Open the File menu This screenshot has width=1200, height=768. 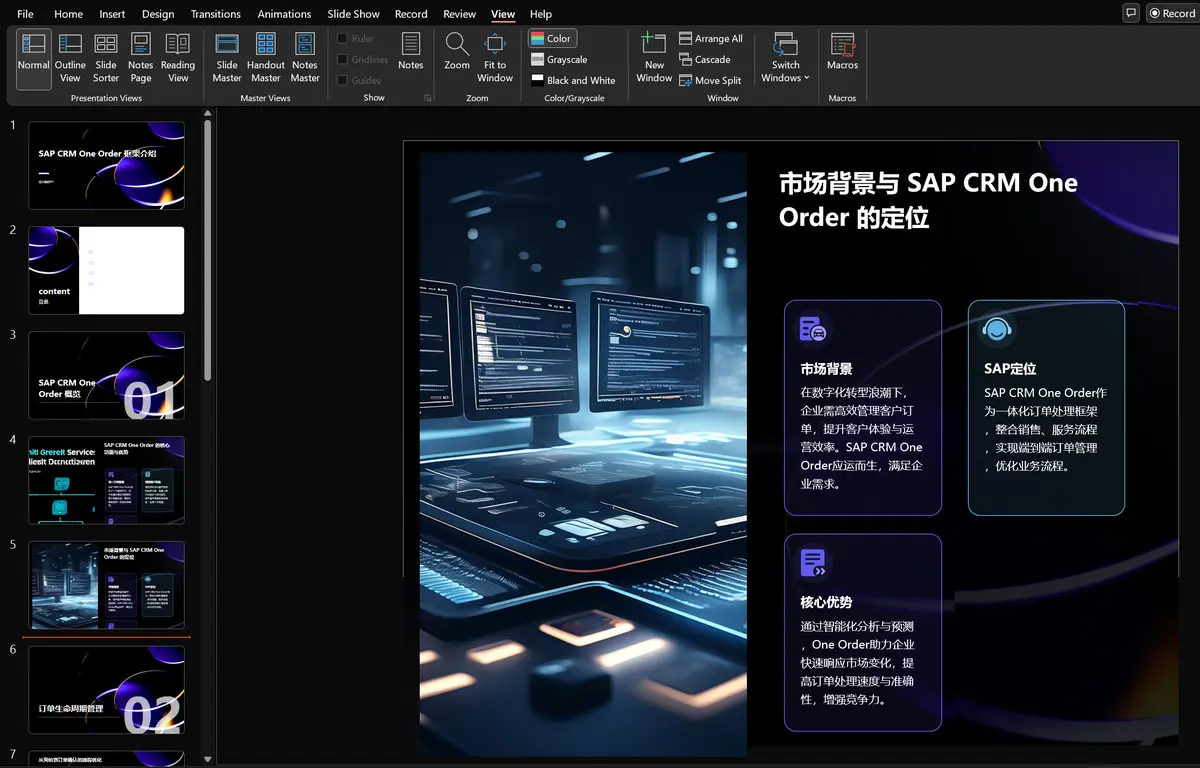(x=26, y=14)
